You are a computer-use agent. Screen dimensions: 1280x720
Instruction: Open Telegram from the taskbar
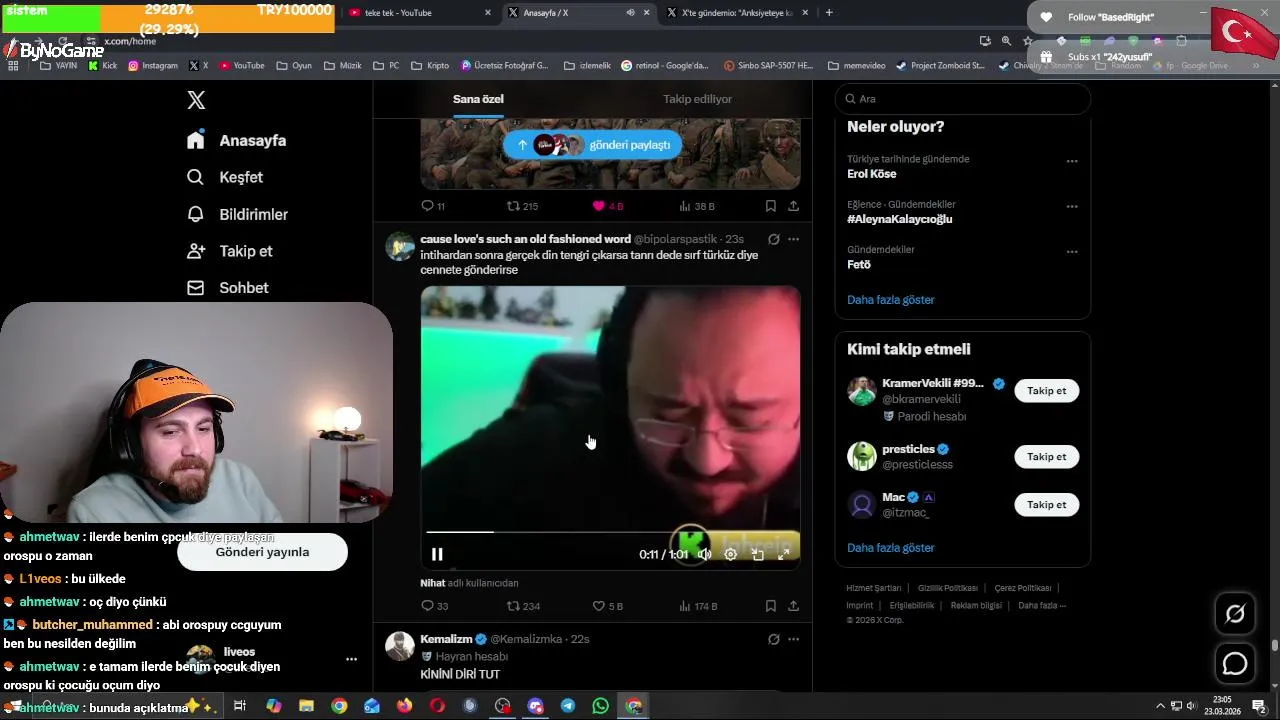tap(568, 706)
